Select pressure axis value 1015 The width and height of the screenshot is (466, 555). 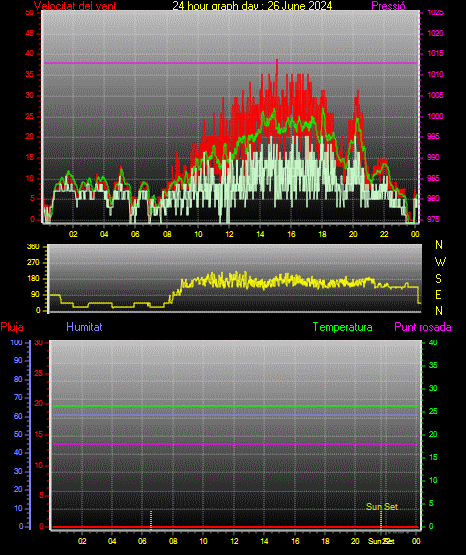435,53
